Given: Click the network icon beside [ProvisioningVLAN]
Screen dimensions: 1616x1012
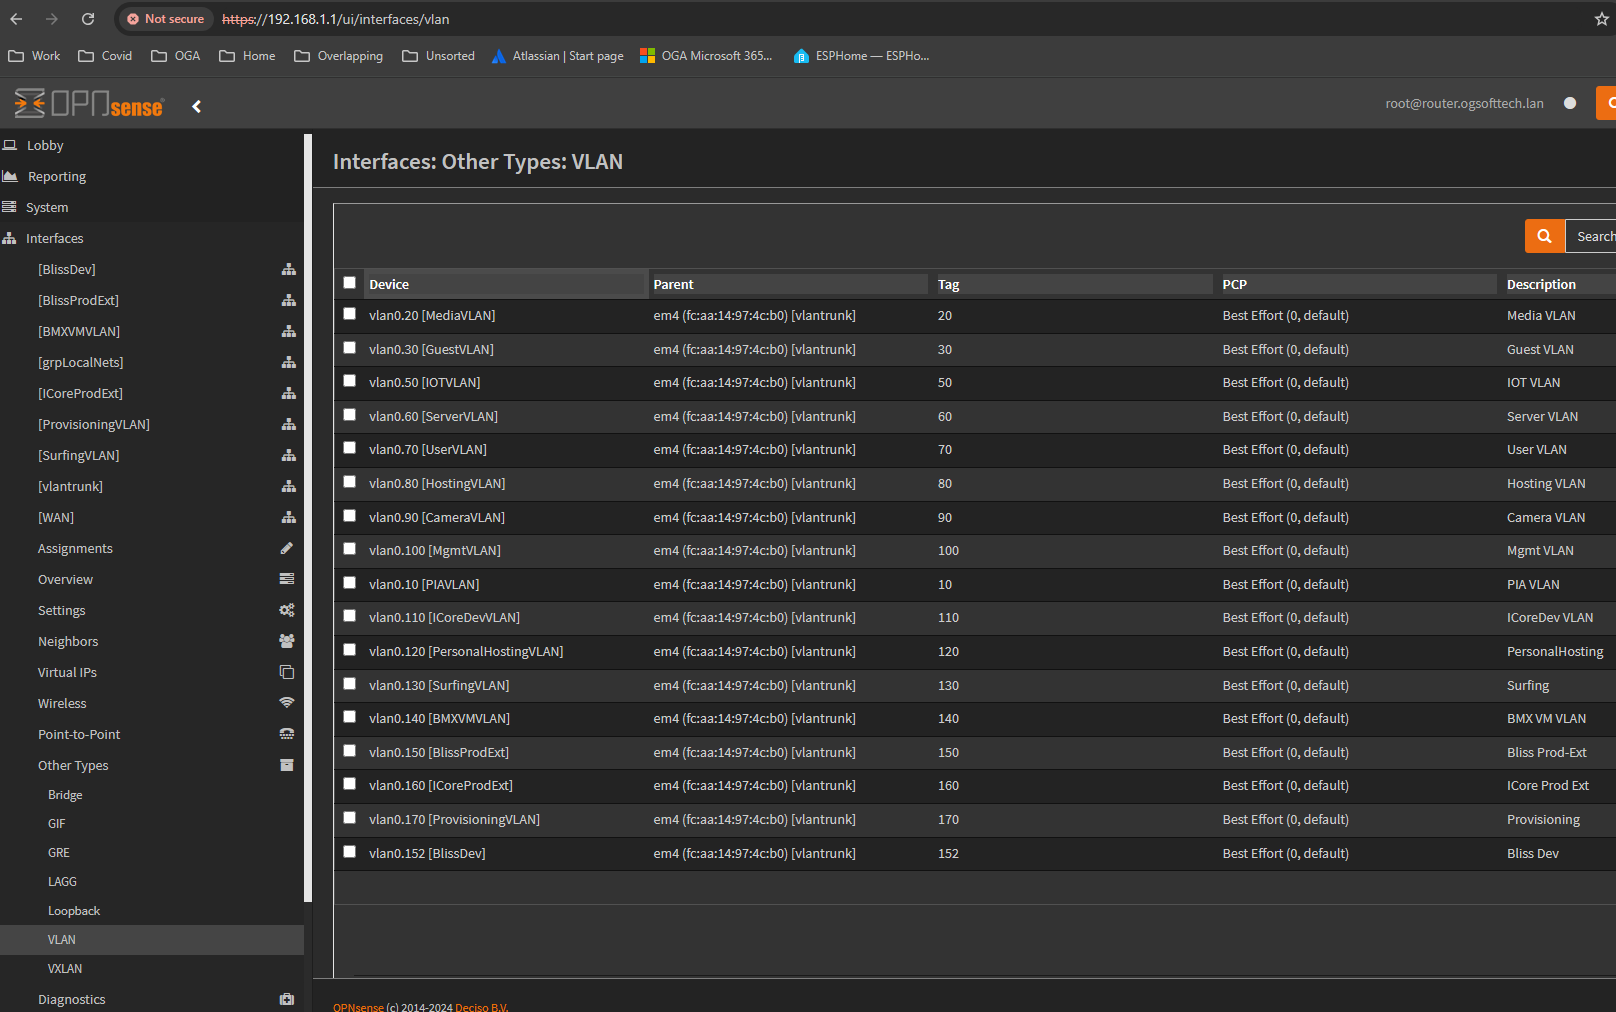Looking at the screenshot, I should [x=288, y=424].
